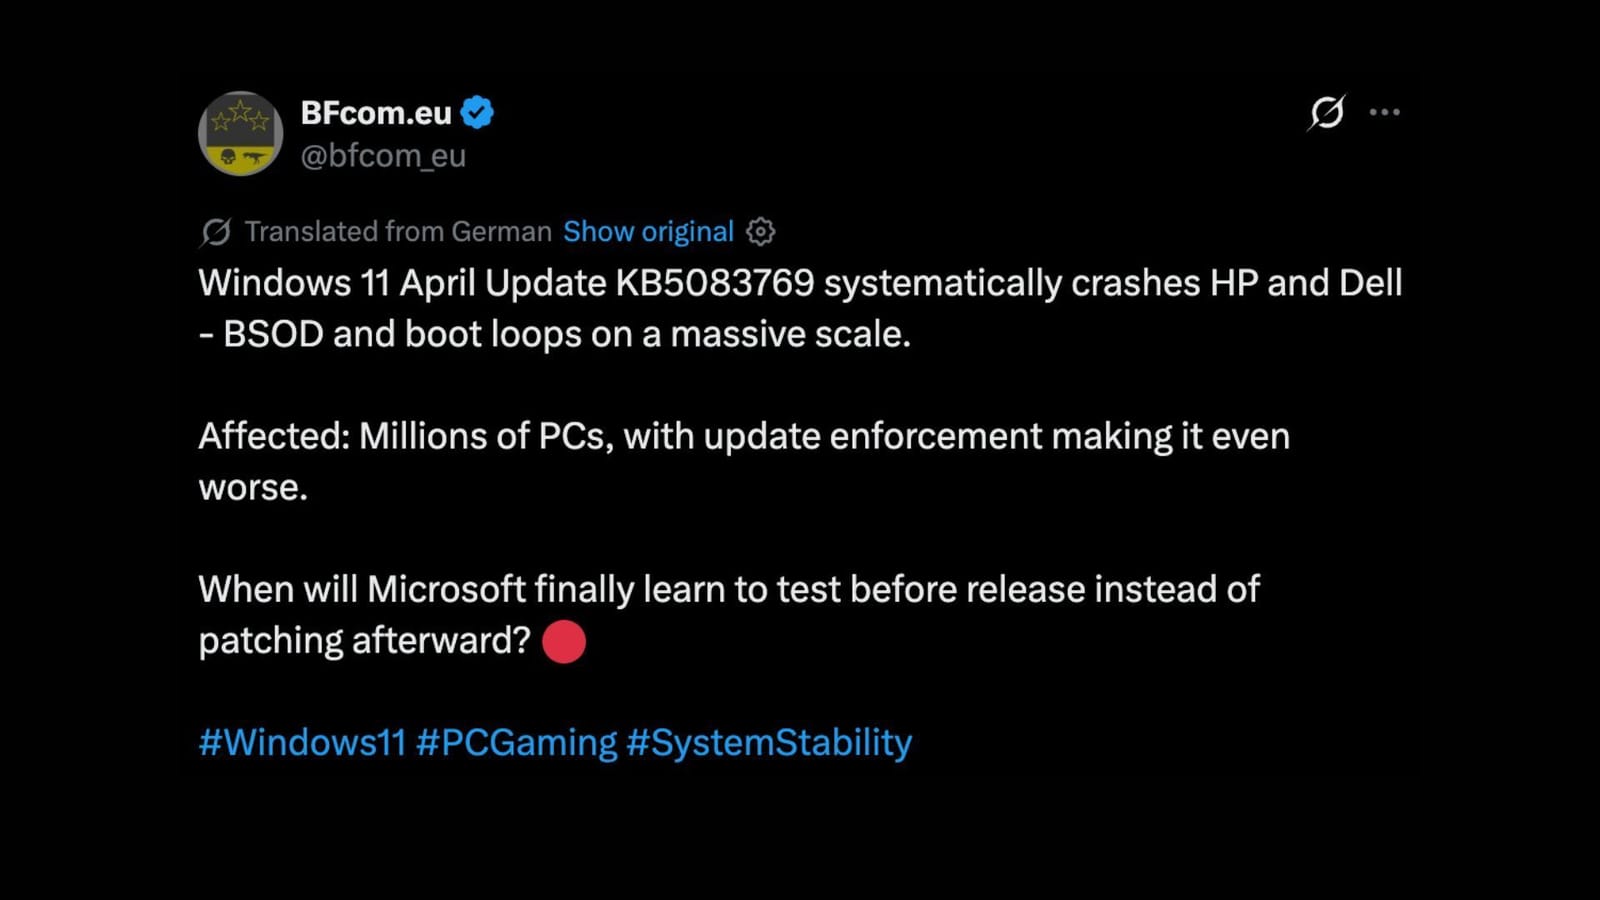Click the "When will Microsoft" question line
The height and width of the screenshot is (900, 1600).
pyautogui.click(x=729, y=590)
